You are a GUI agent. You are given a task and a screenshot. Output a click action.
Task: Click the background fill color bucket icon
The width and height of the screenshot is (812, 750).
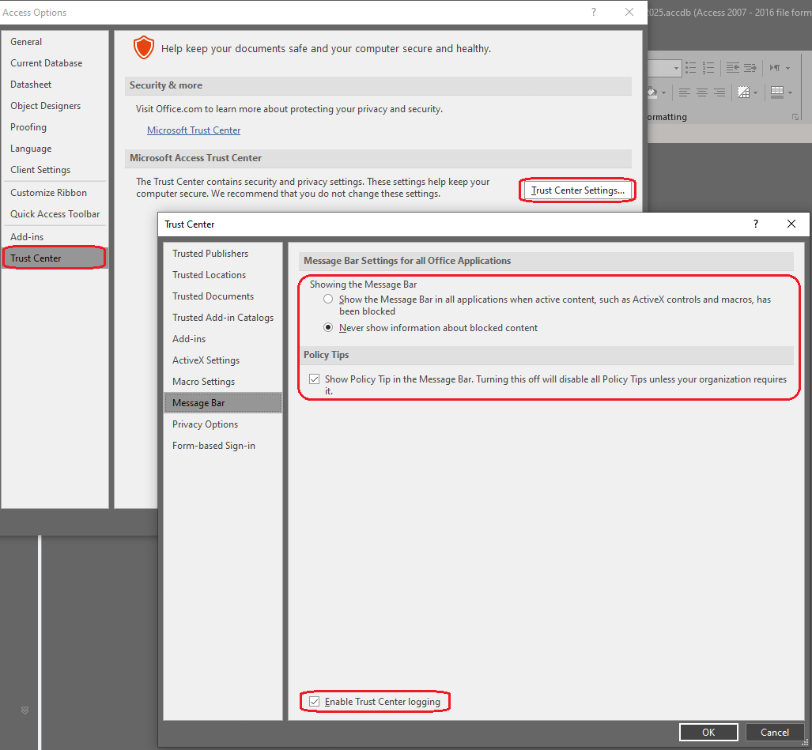pos(652,93)
